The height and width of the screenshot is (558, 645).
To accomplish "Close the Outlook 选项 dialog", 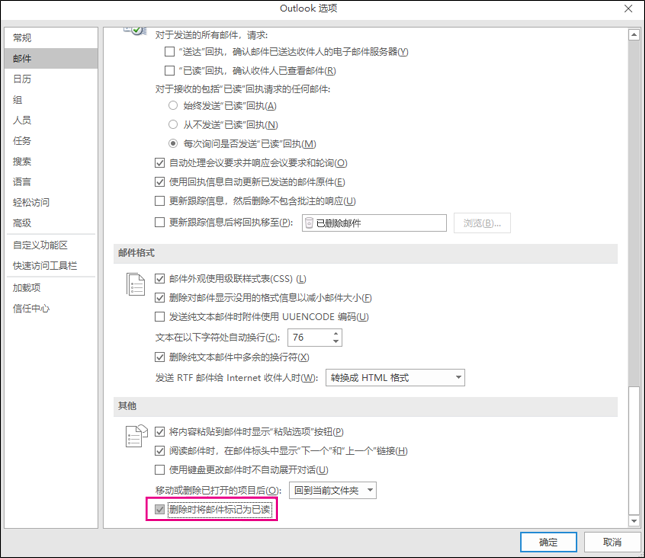I will click(628, 9).
